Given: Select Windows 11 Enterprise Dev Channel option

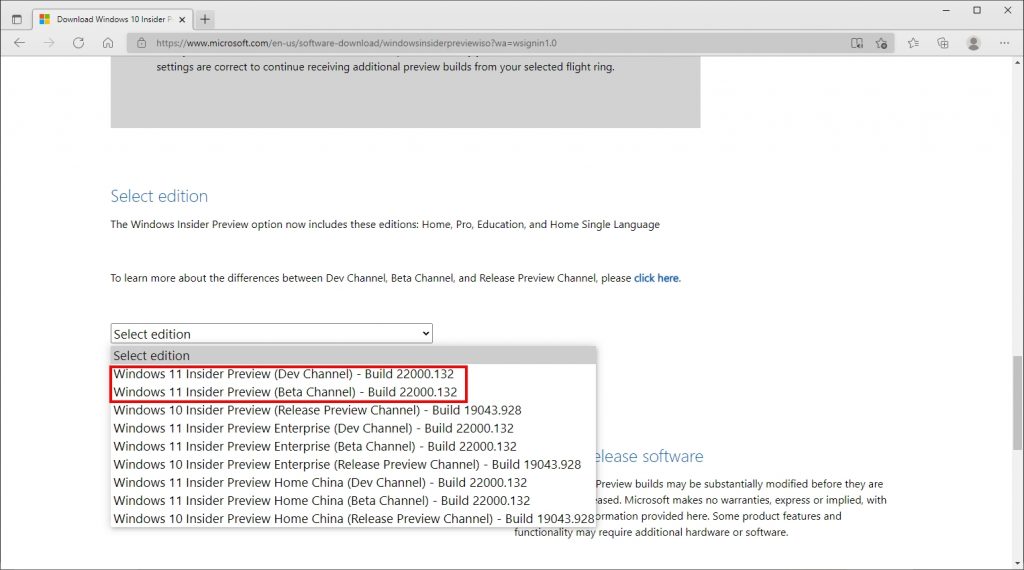Looking at the screenshot, I should 353,428.
